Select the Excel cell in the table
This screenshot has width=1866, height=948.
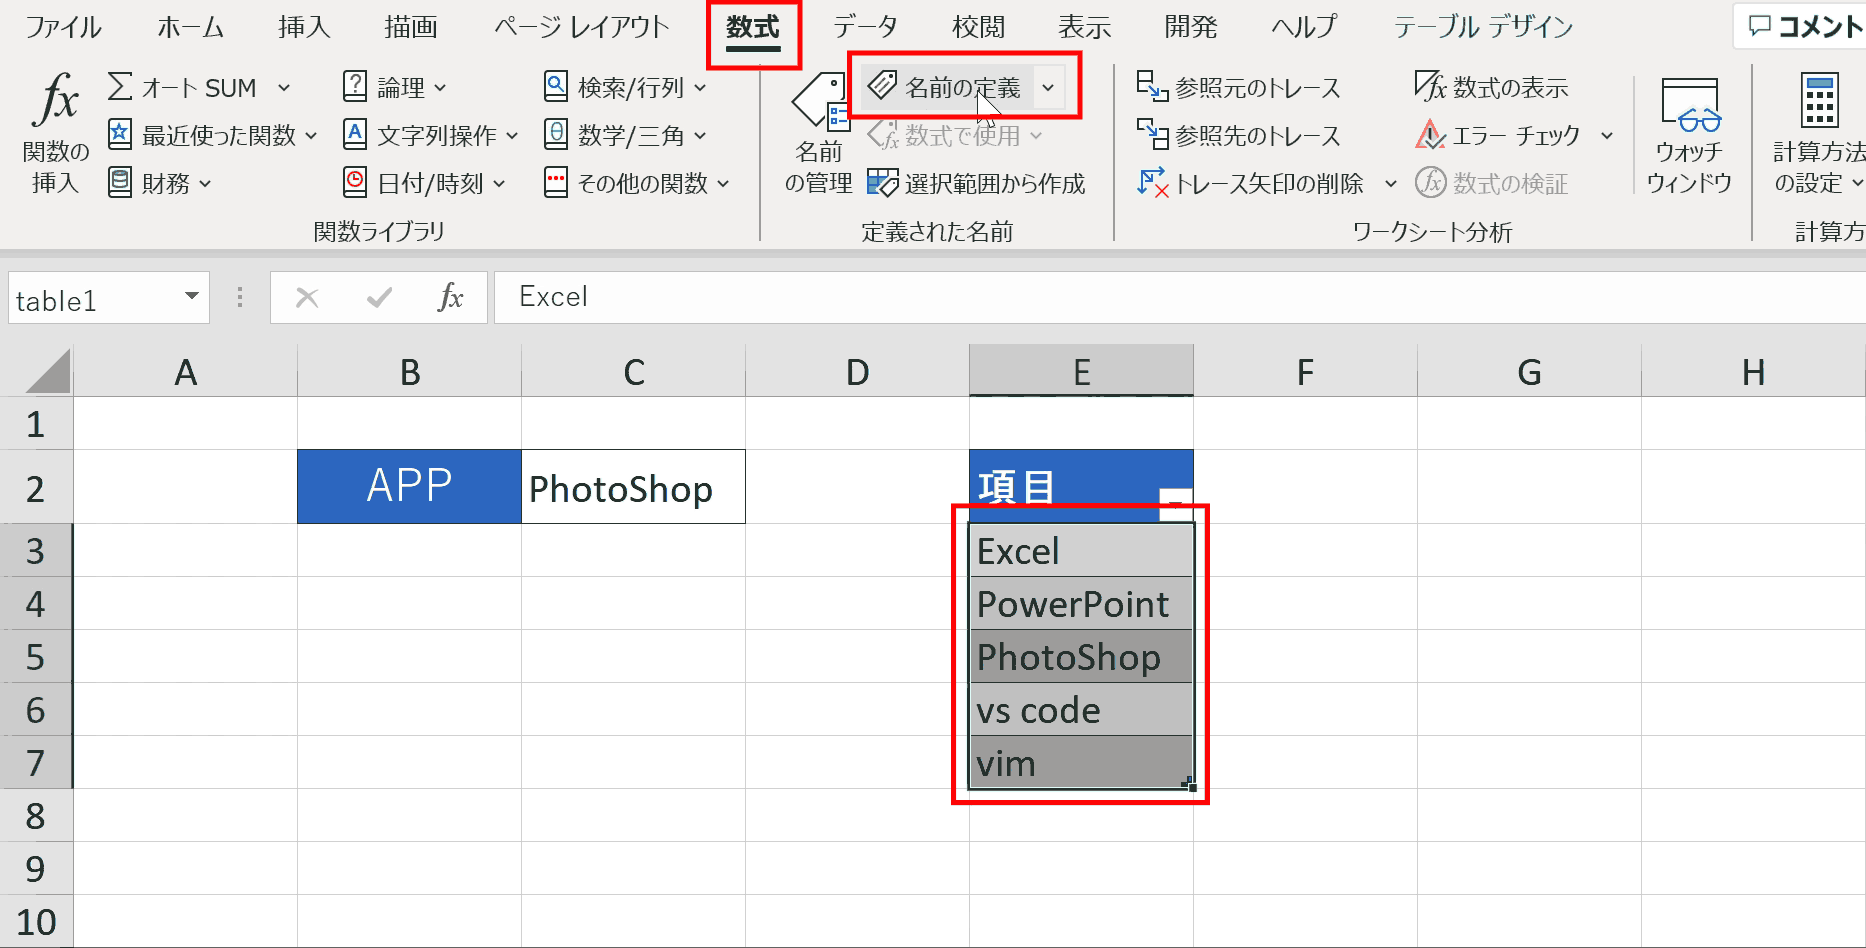[1081, 550]
